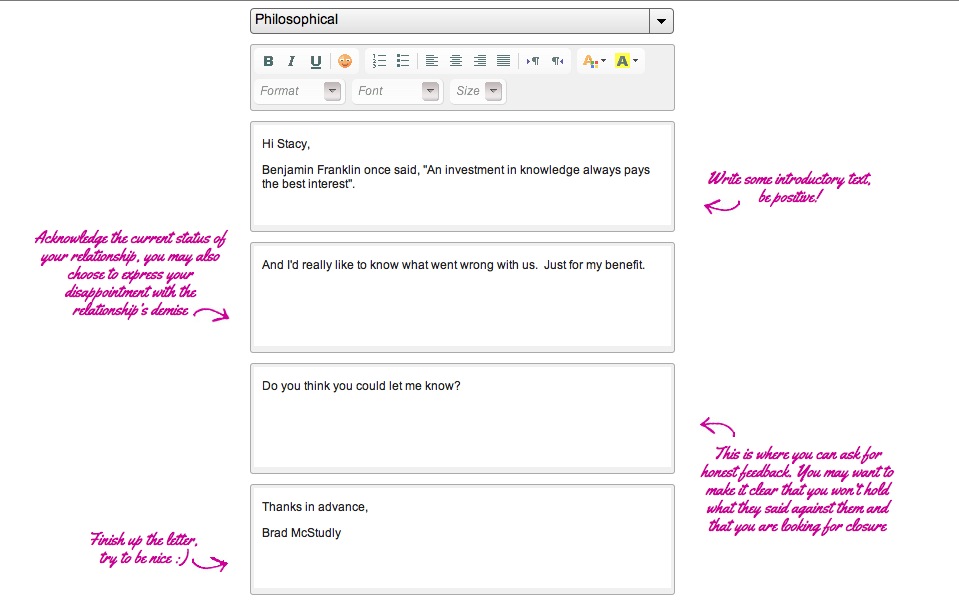The width and height of the screenshot is (959, 603).
Task: Insert a numbered list
Action: [379, 61]
